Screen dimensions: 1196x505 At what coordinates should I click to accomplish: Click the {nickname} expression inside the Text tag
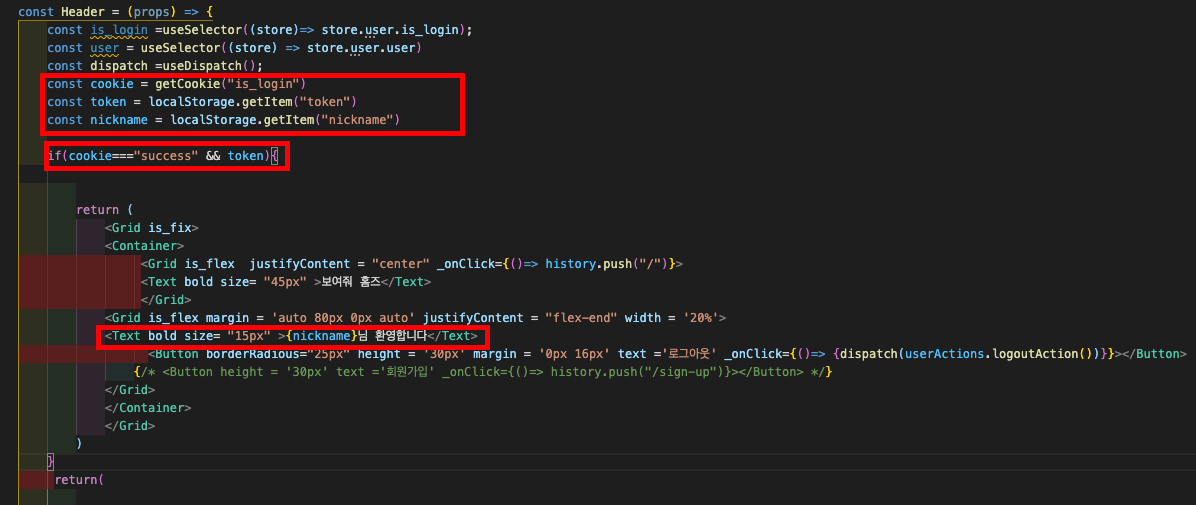(322, 336)
